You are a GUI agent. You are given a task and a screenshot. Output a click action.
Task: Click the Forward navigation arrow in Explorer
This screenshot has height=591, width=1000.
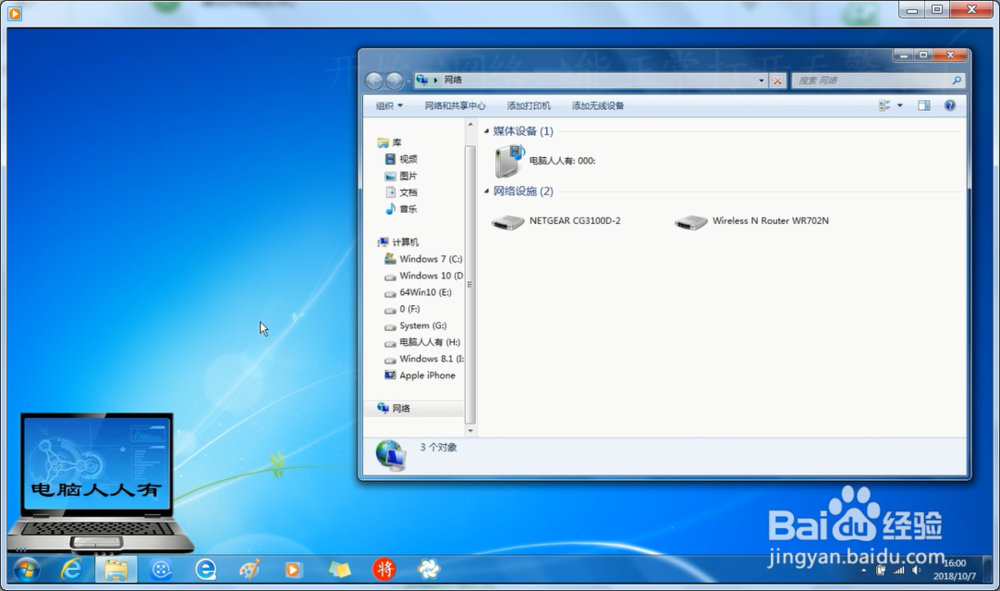coord(394,80)
